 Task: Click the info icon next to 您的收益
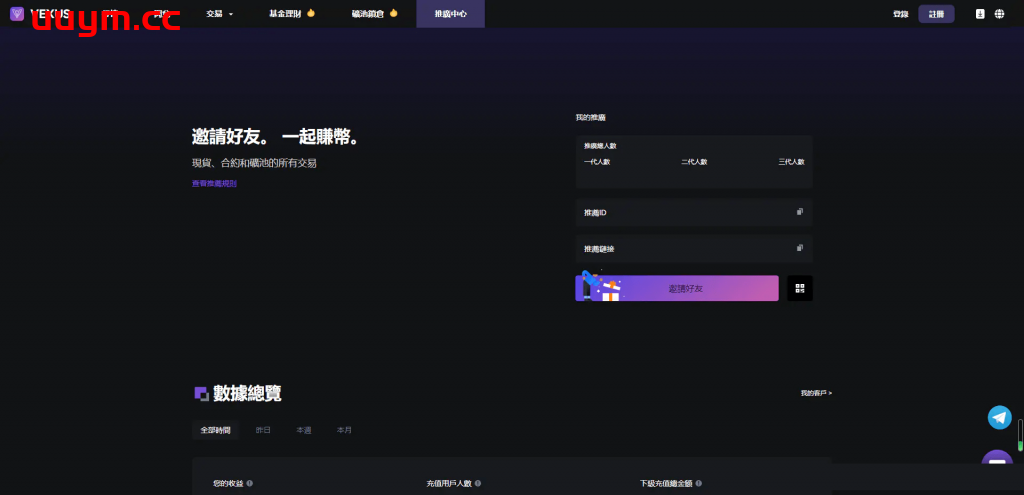point(249,483)
